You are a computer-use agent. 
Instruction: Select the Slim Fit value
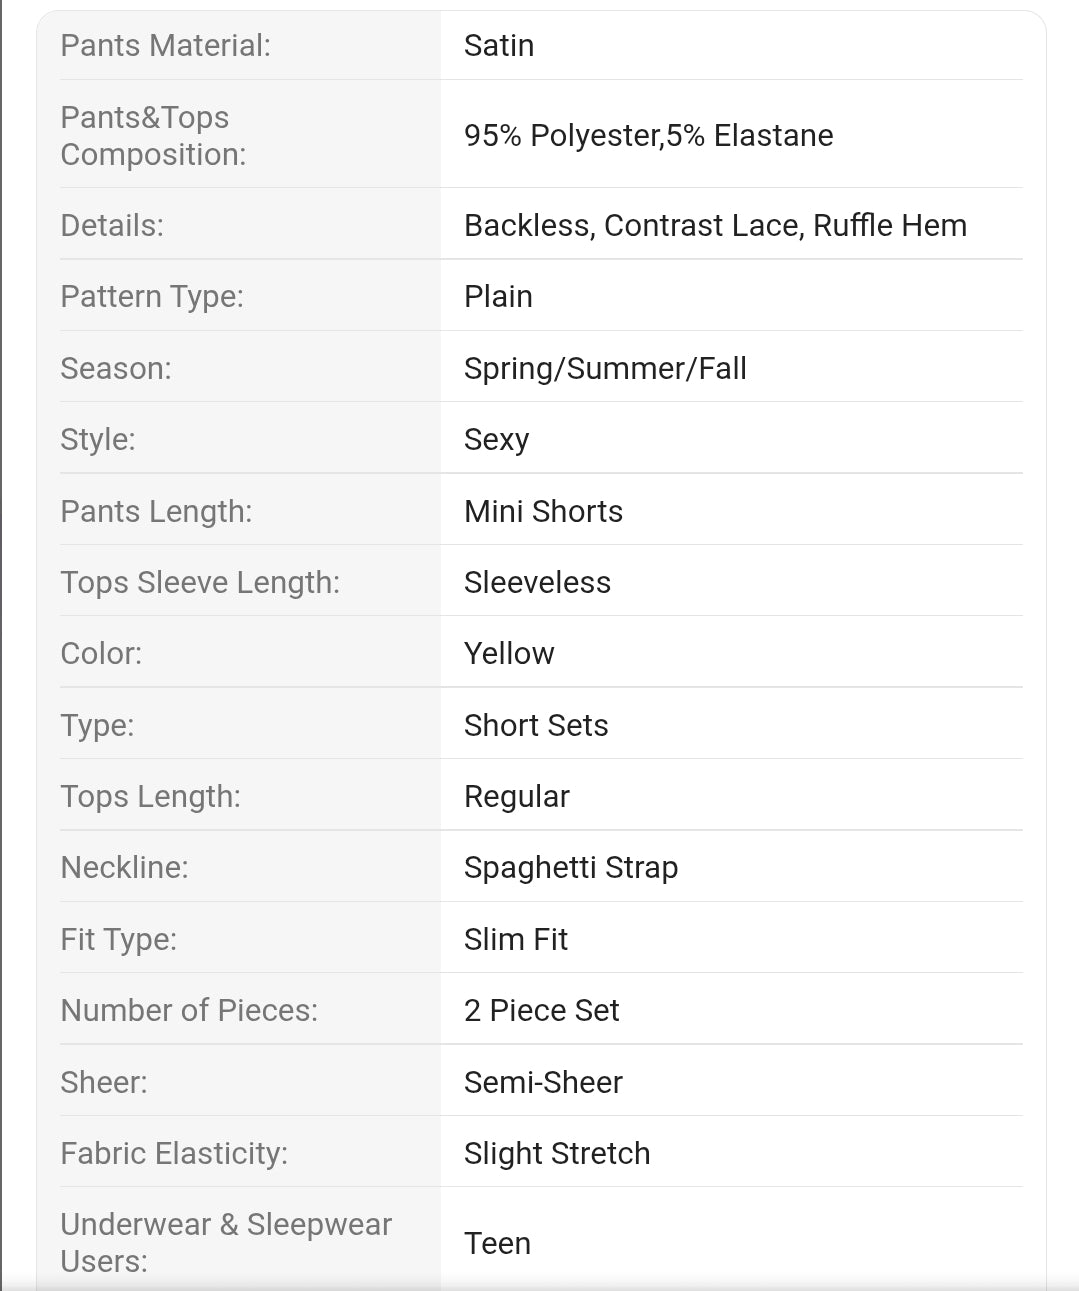516,939
